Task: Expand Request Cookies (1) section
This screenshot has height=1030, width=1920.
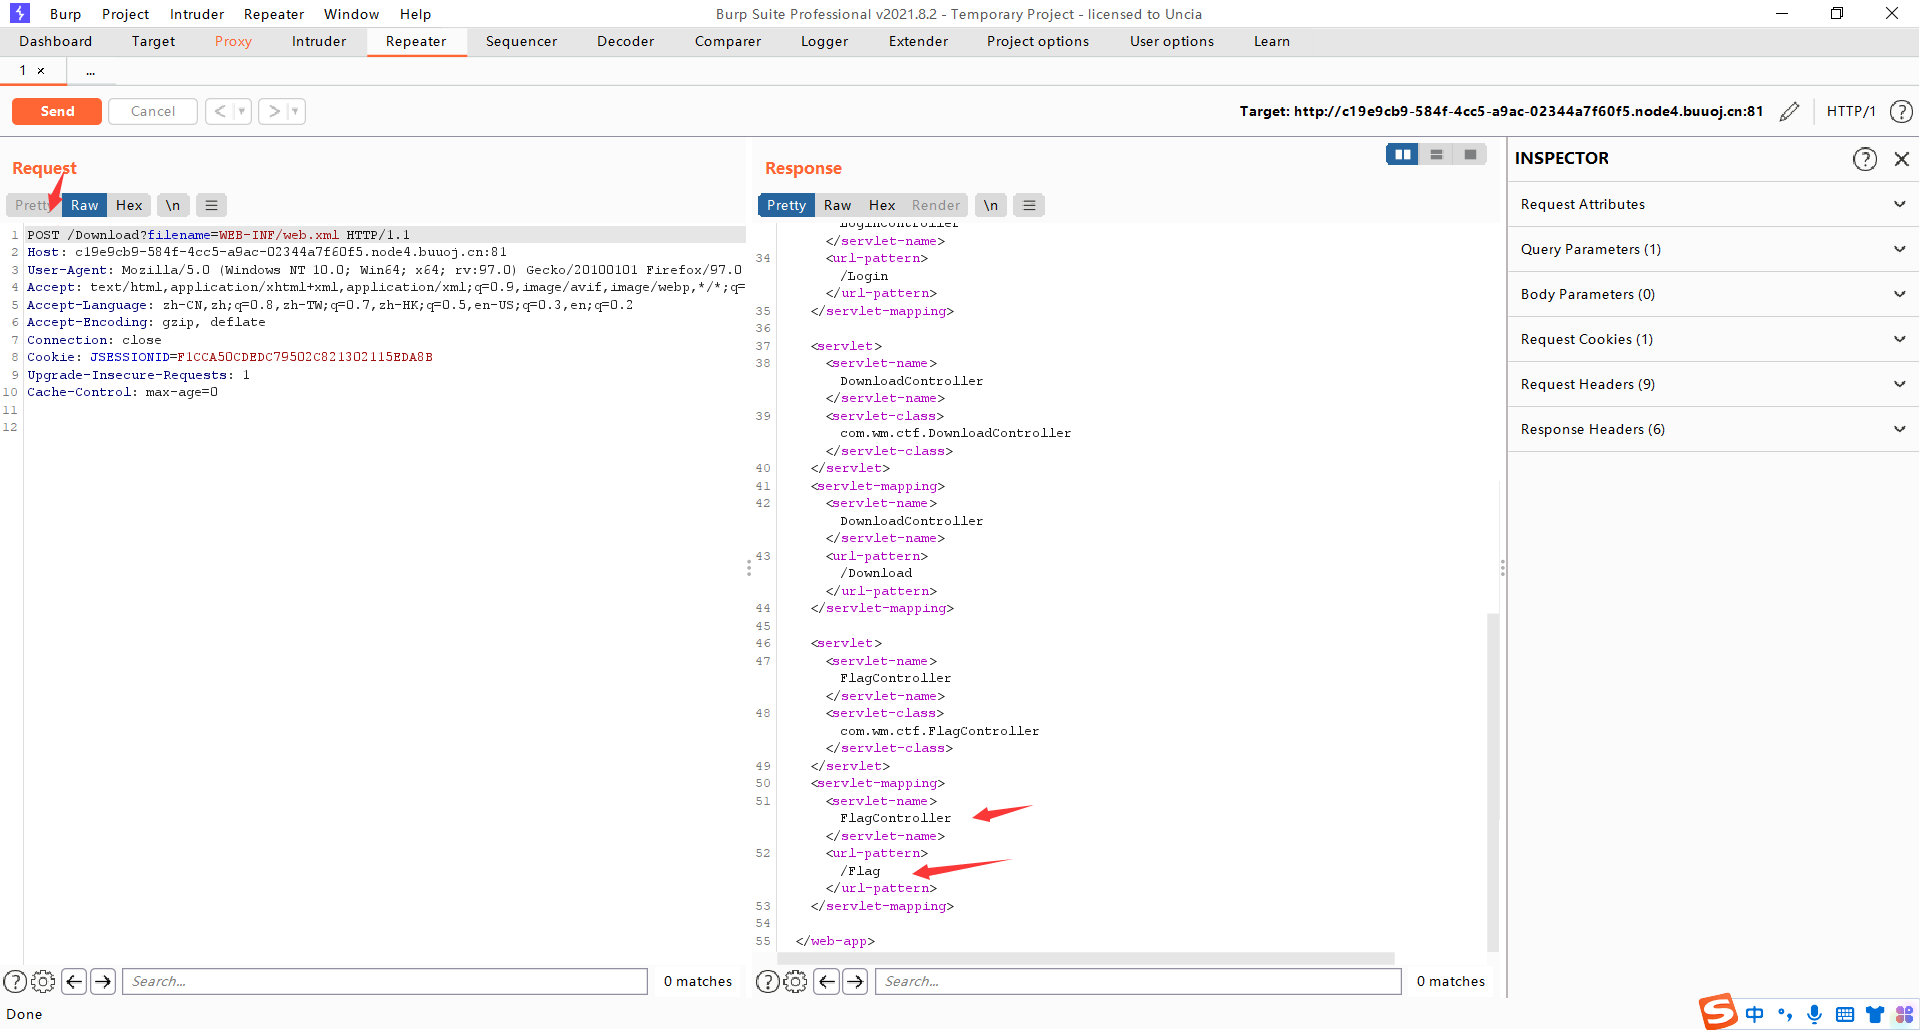Action: [1713, 339]
